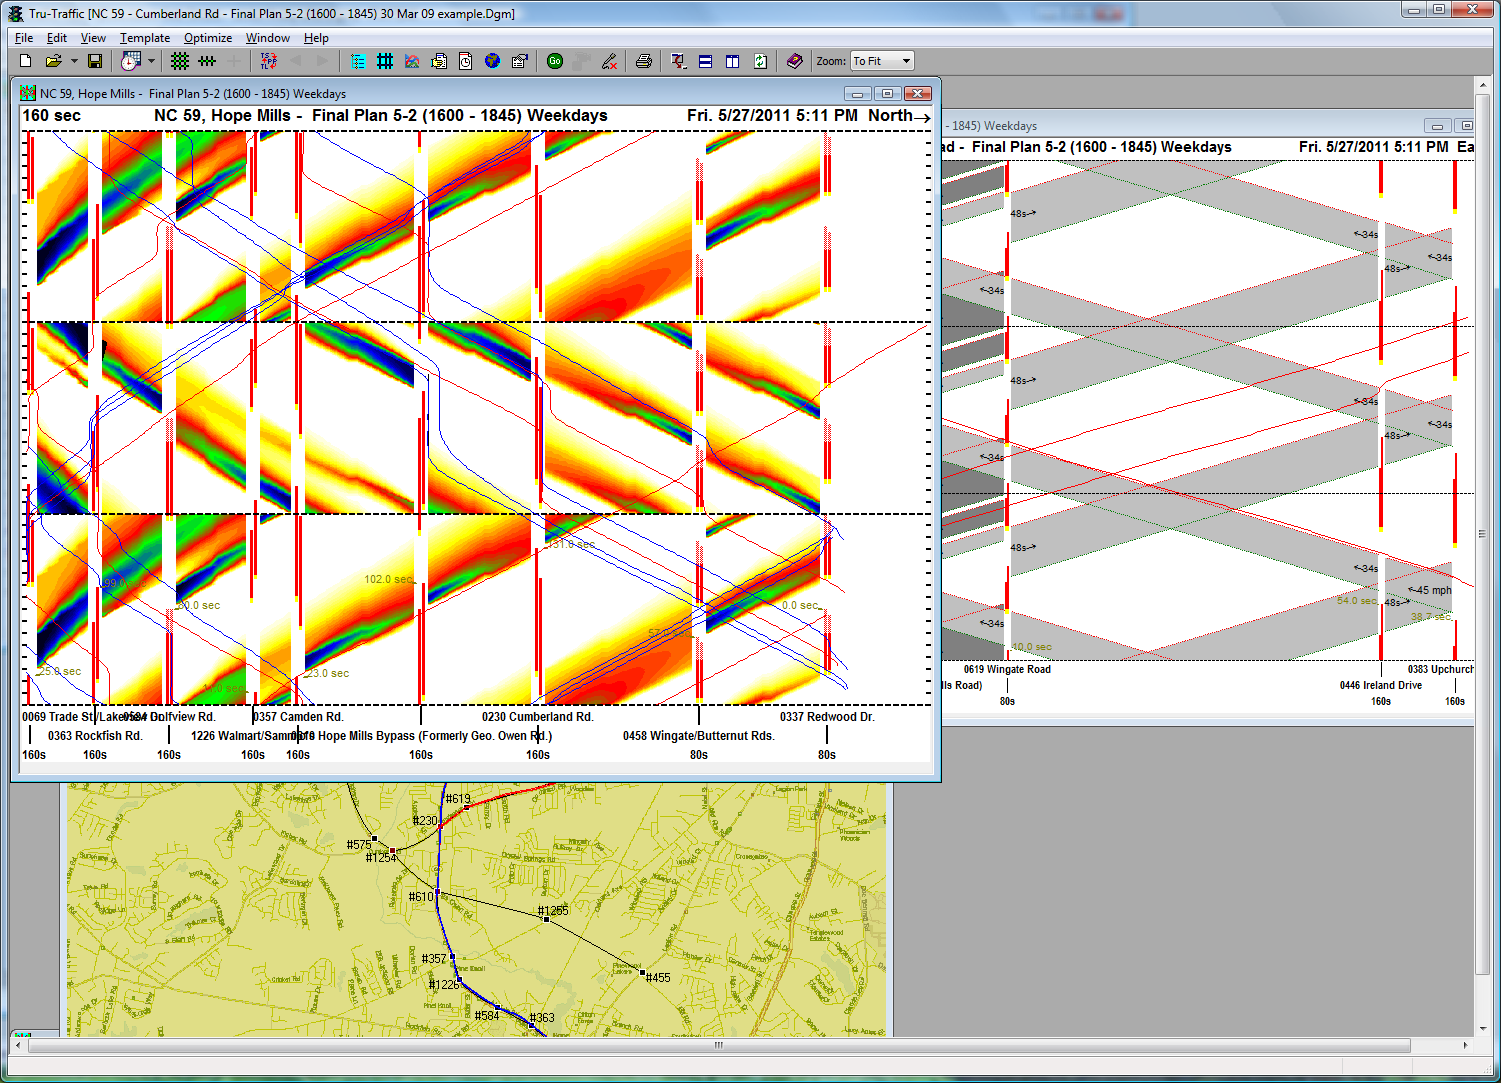The height and width of the screenshot is (1083, 1501).
Task: Open the properties toolbar icon
Action: pos(520,61)
